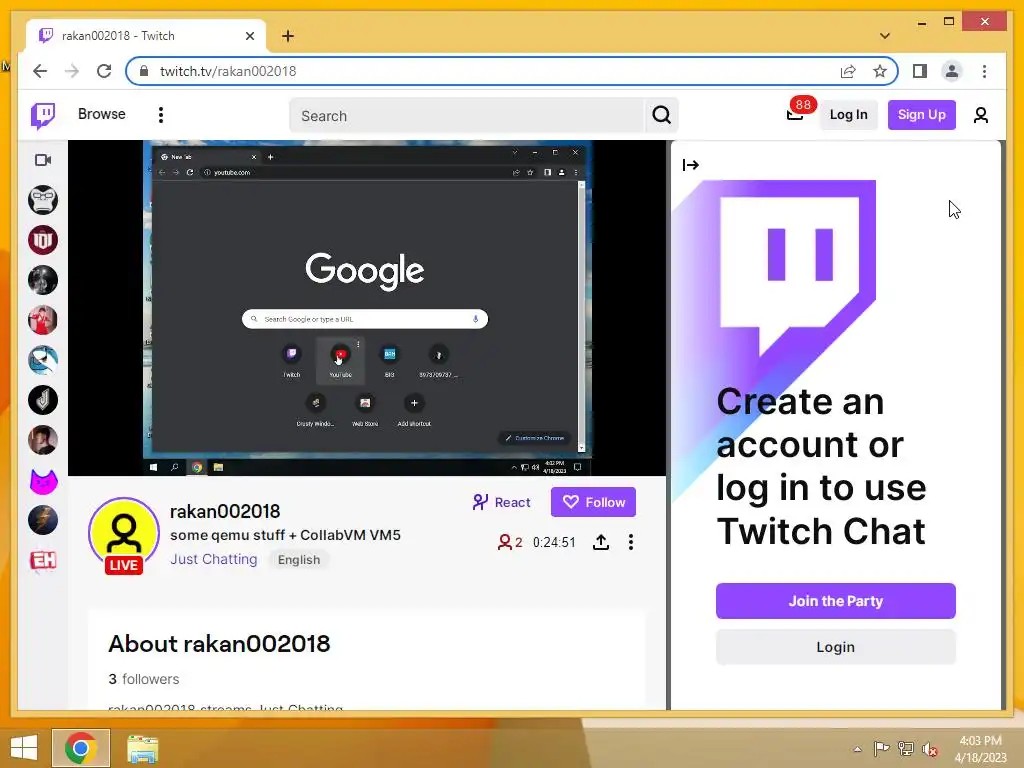Click the 3 followers text

point(144,679)
